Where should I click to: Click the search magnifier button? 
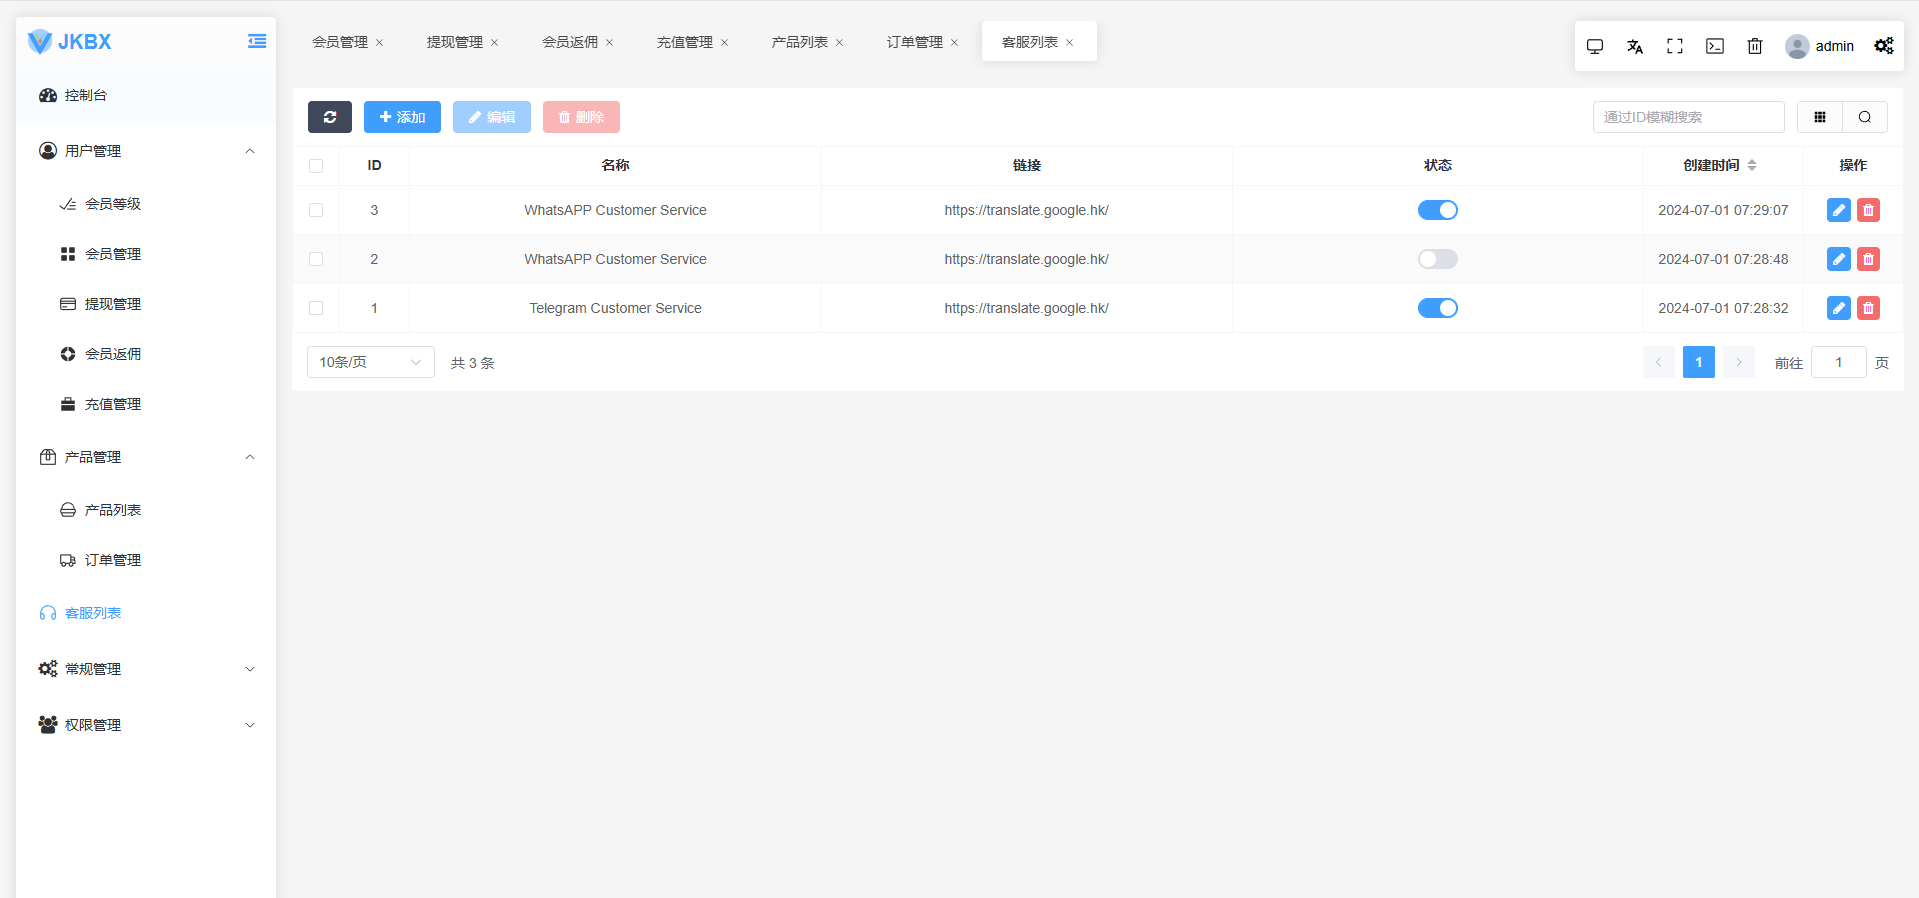point(1865,117)
